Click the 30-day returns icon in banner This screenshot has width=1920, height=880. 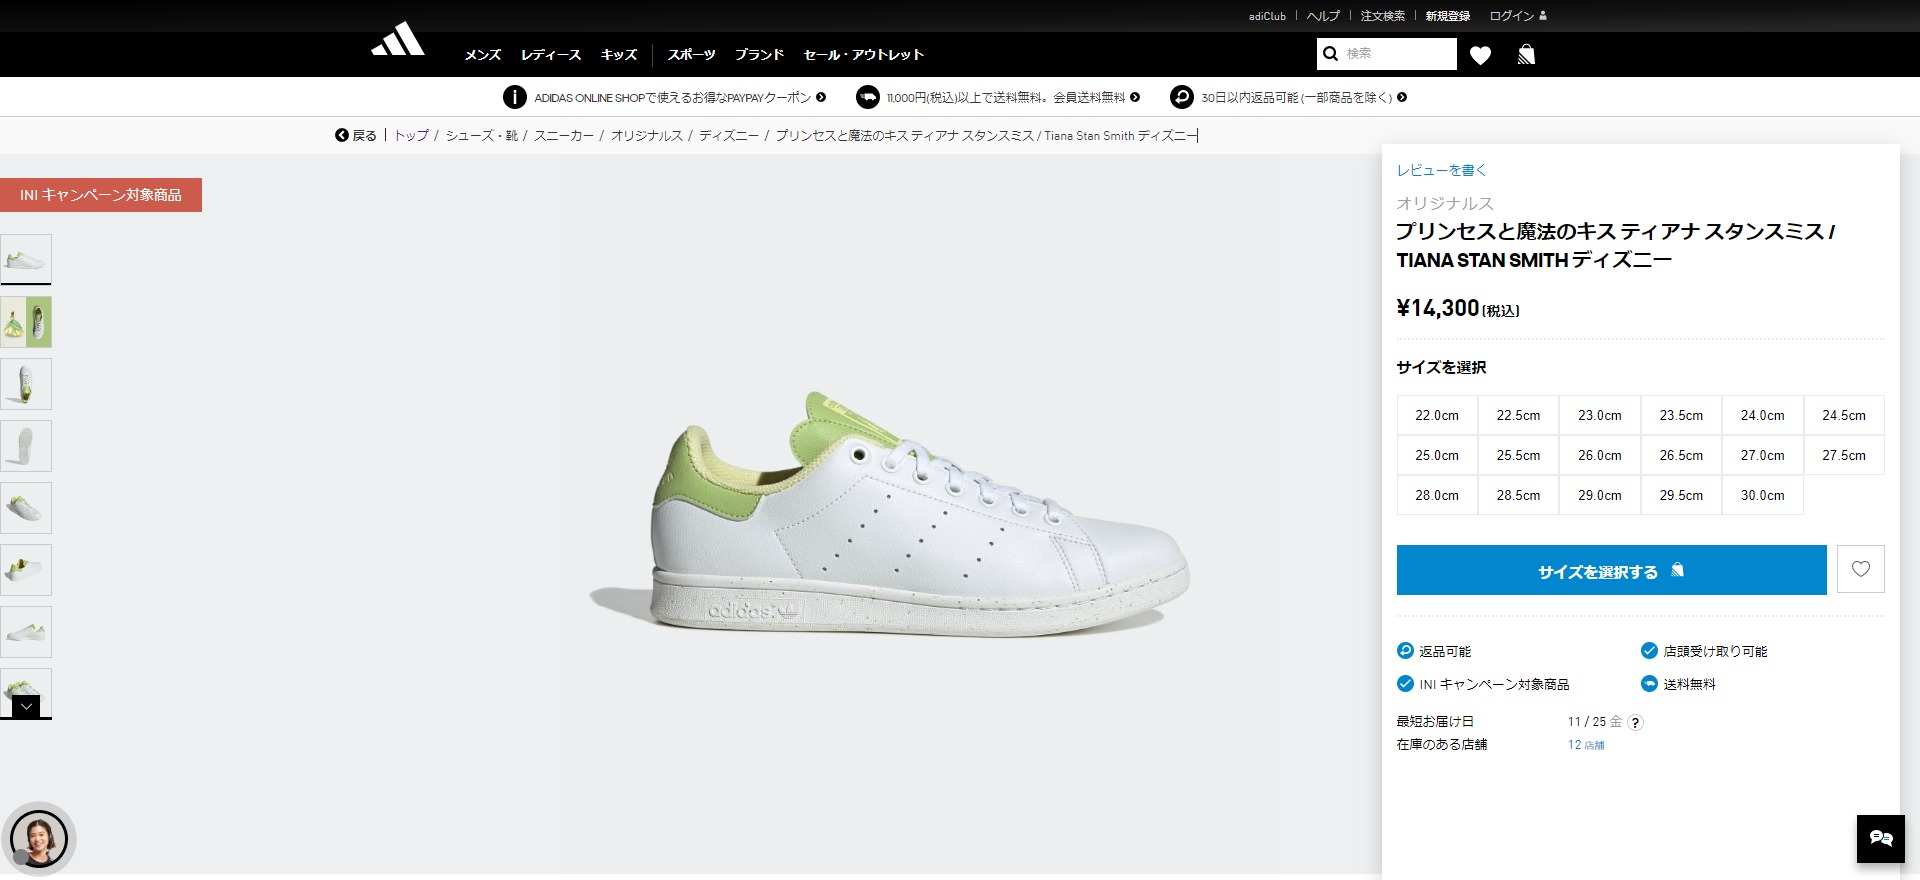[1182, 97]
